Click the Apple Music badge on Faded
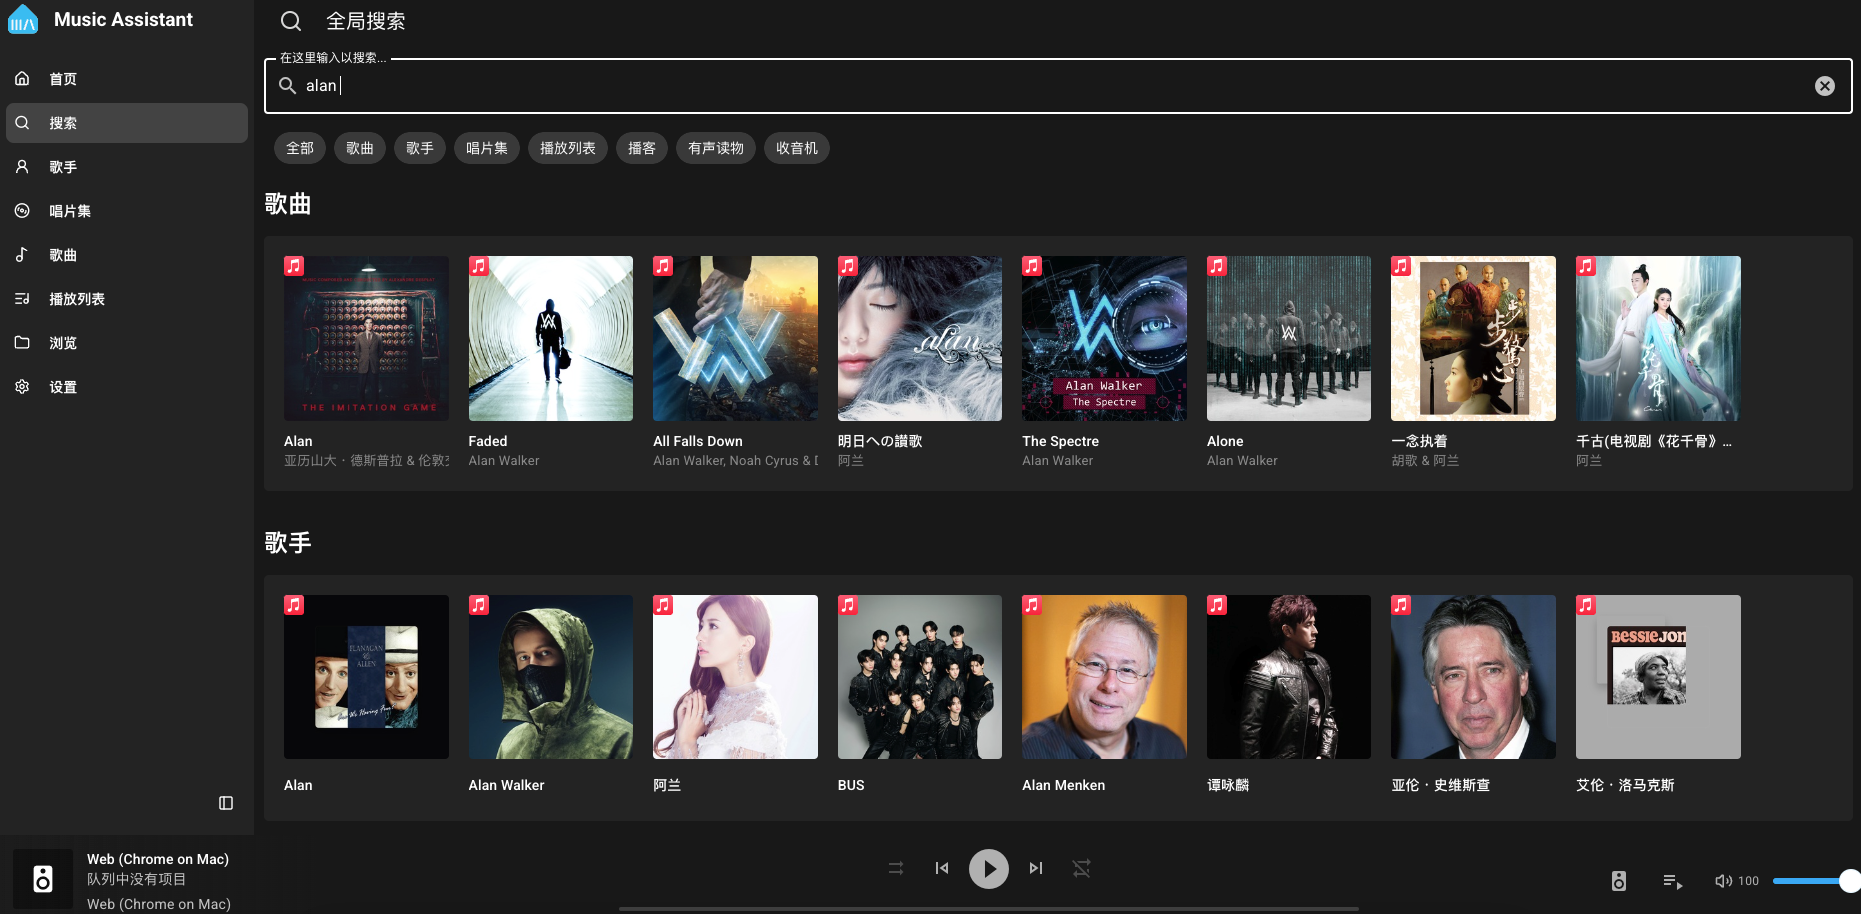1861x914 pixels. (x=479, y=266)
